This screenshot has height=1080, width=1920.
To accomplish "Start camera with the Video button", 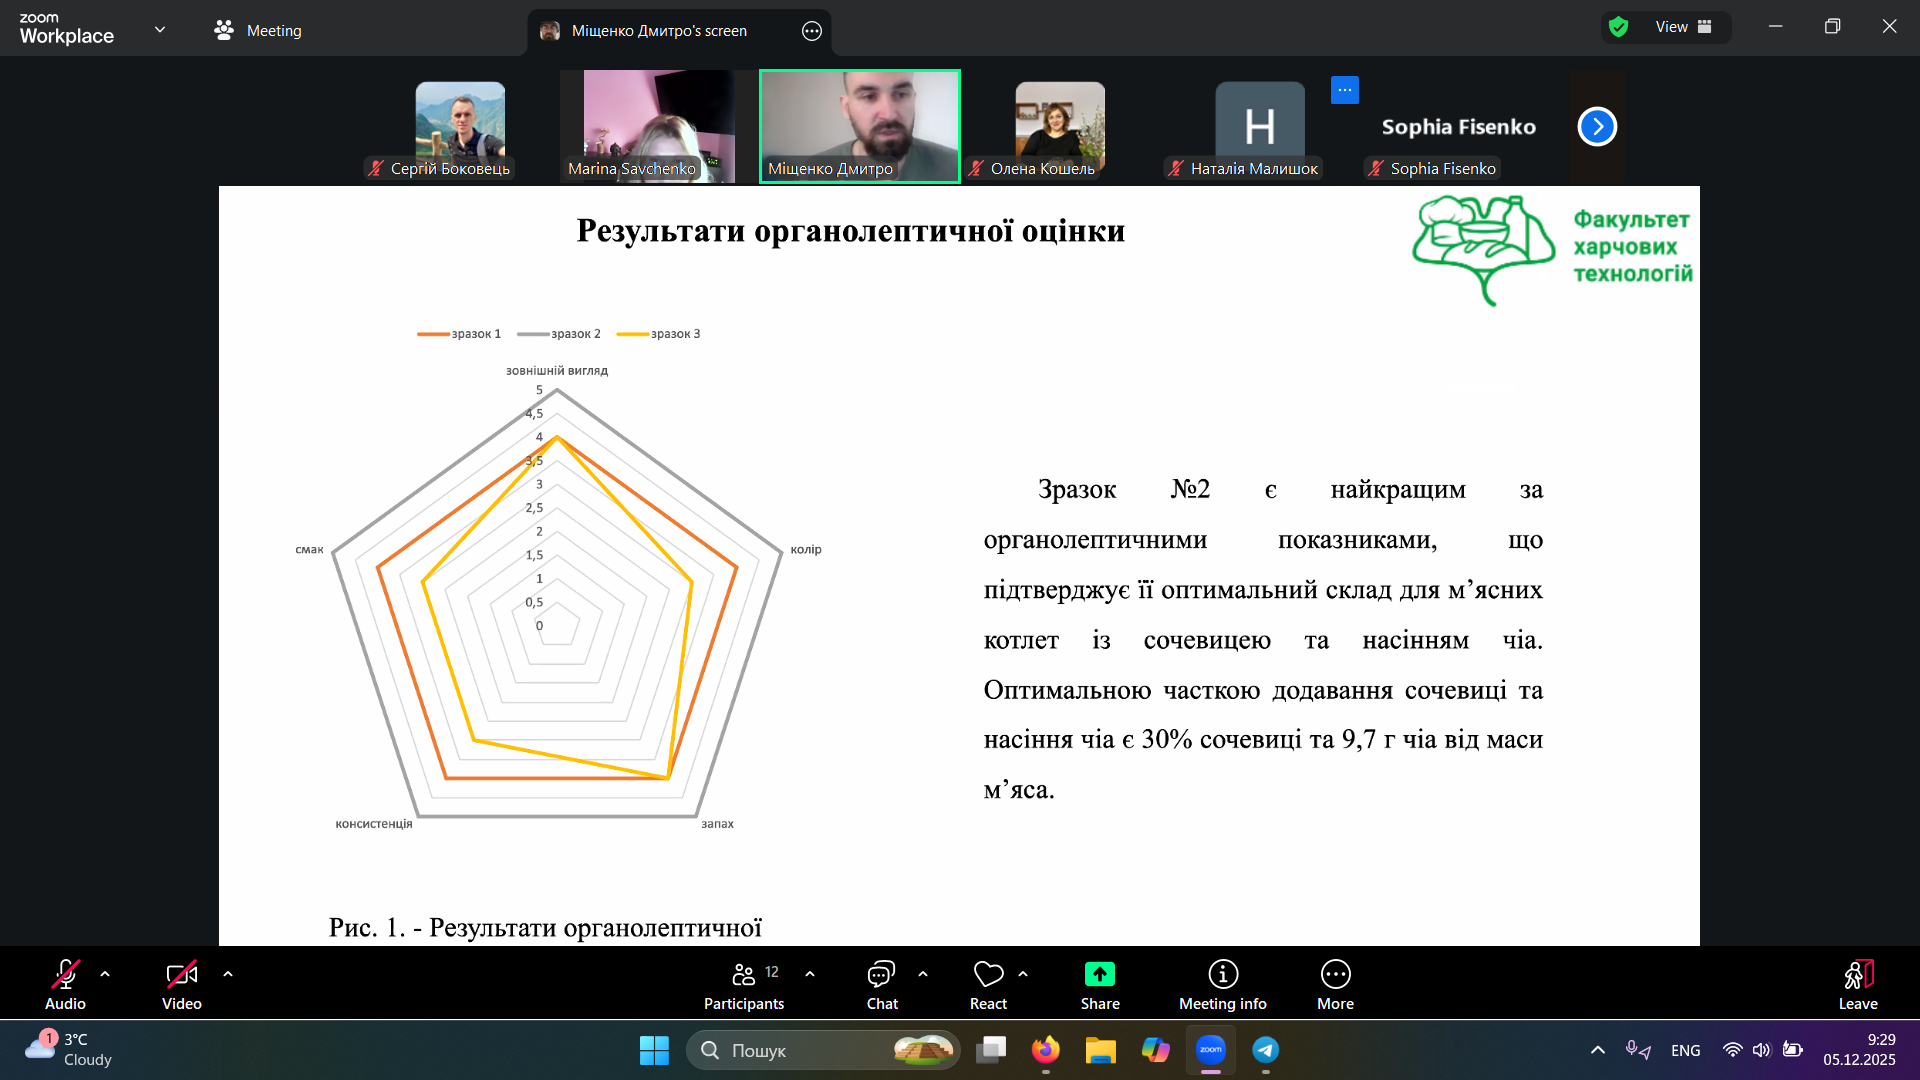I will tap(181, 974).
